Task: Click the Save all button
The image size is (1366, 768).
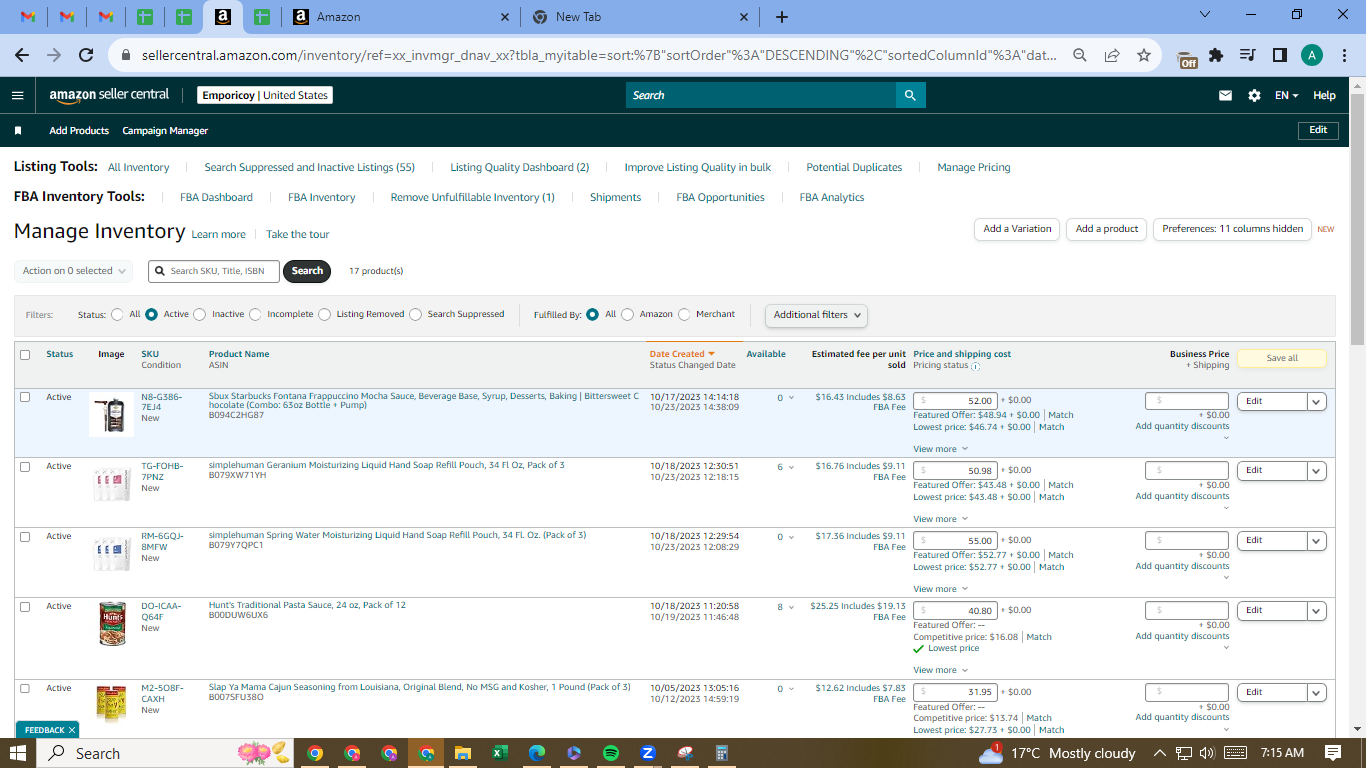Action: click(1282, 358)
